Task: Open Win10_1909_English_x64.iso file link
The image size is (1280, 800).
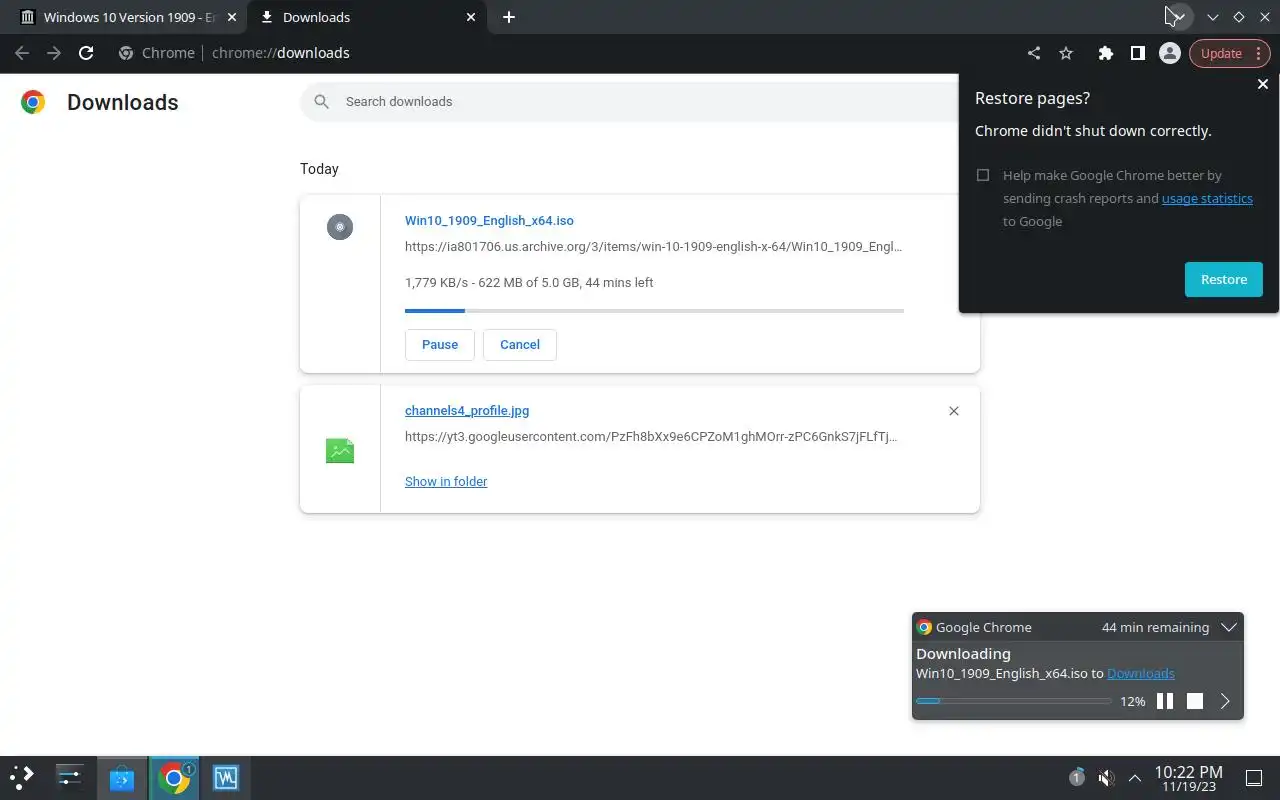Action: 489,221
